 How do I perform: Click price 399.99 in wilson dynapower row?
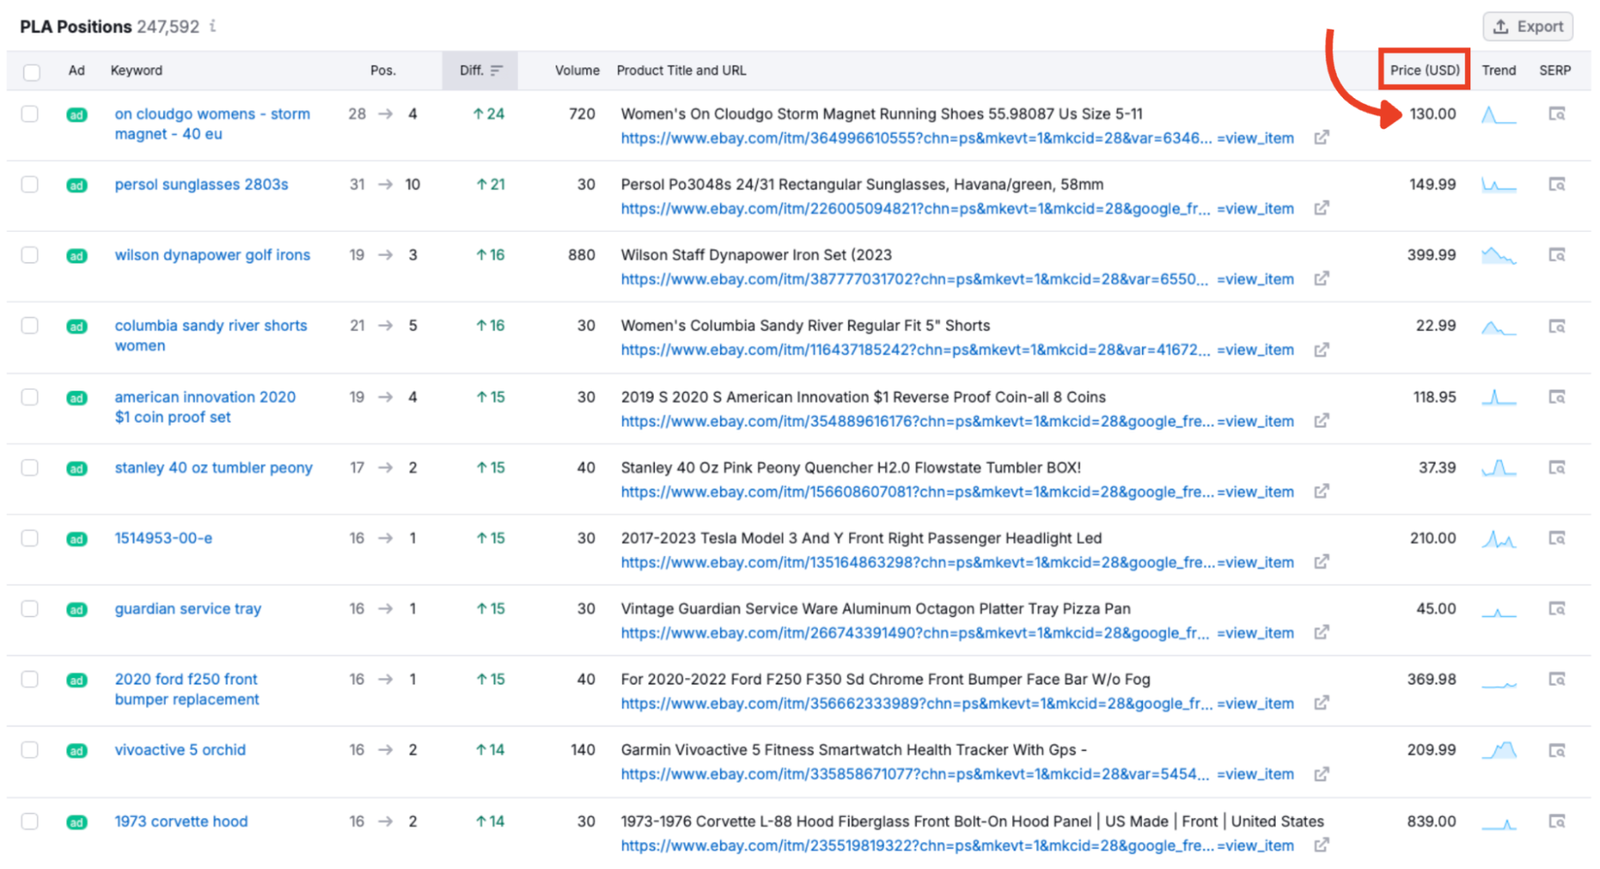tap(1431, 255)
